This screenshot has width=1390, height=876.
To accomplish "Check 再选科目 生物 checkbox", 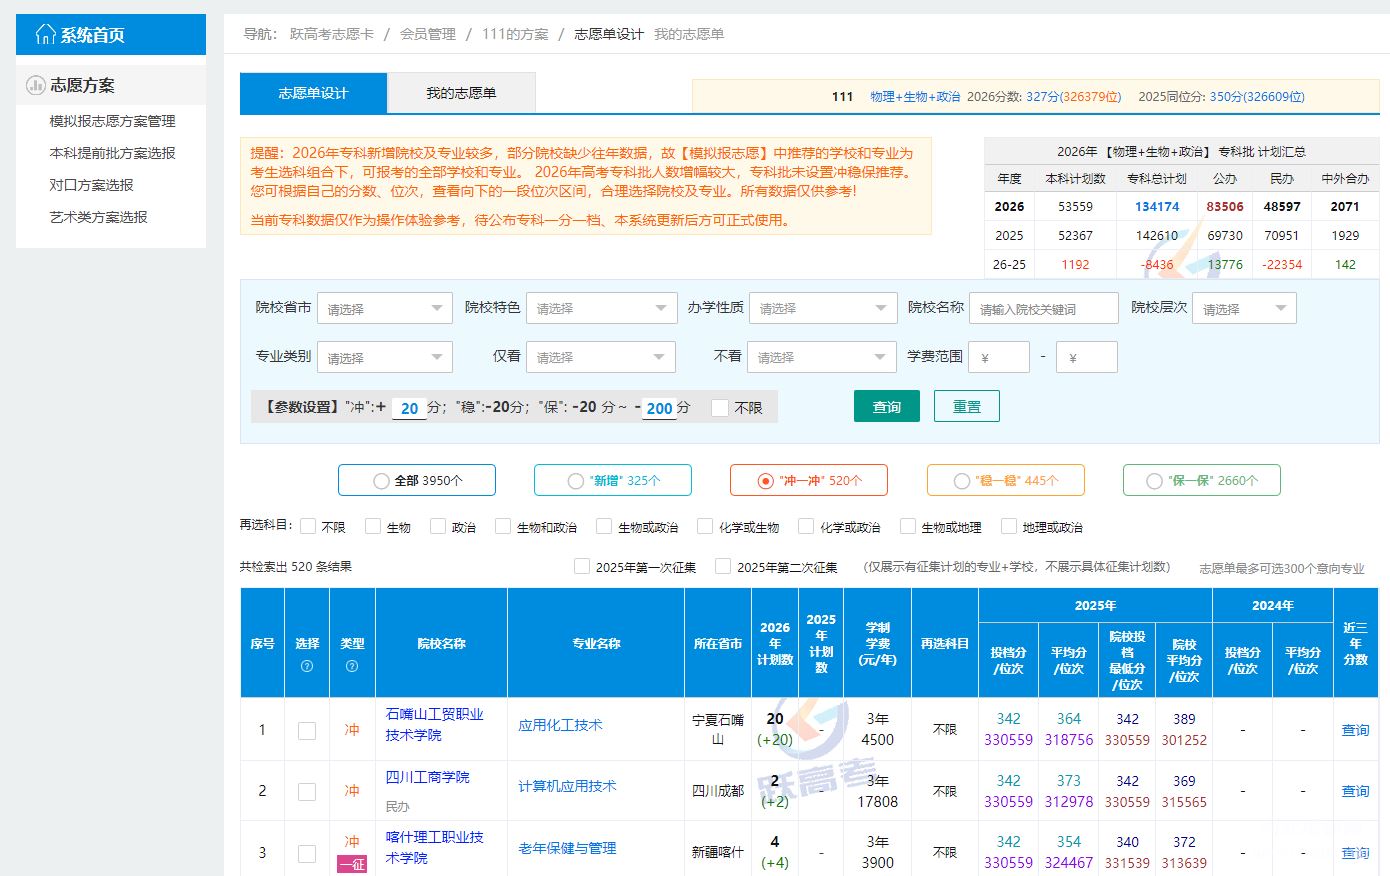I will tap(373, 526).
